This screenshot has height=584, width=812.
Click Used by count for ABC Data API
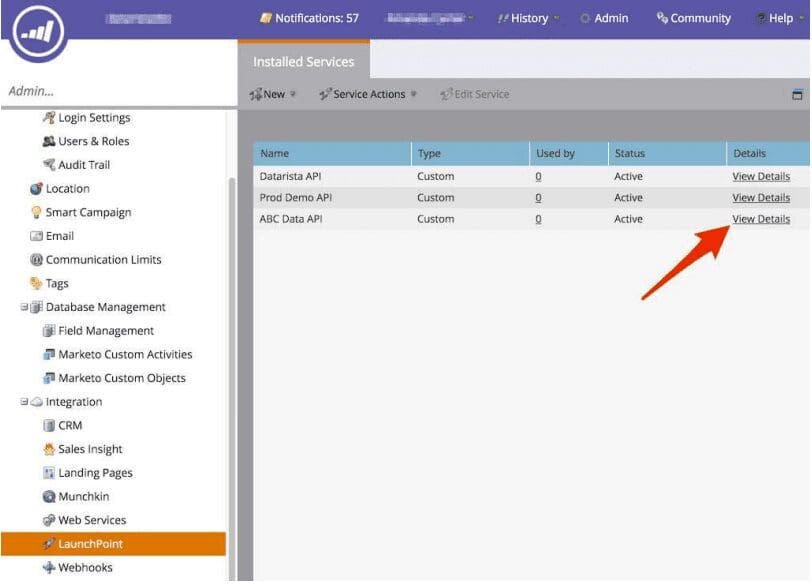click(x=539, y=219)
